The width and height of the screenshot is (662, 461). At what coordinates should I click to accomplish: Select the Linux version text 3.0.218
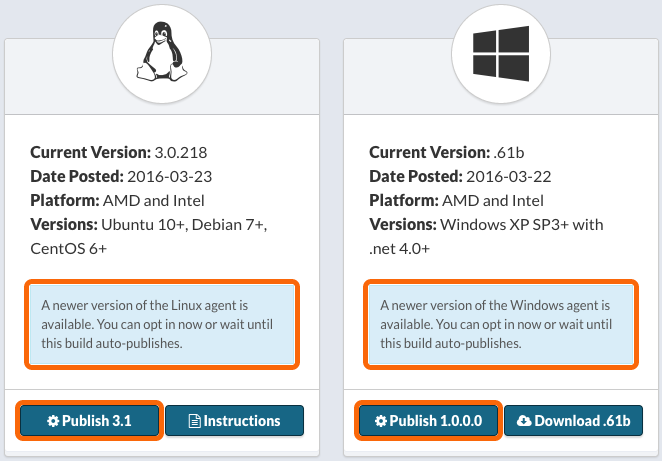tap(181, 152)
